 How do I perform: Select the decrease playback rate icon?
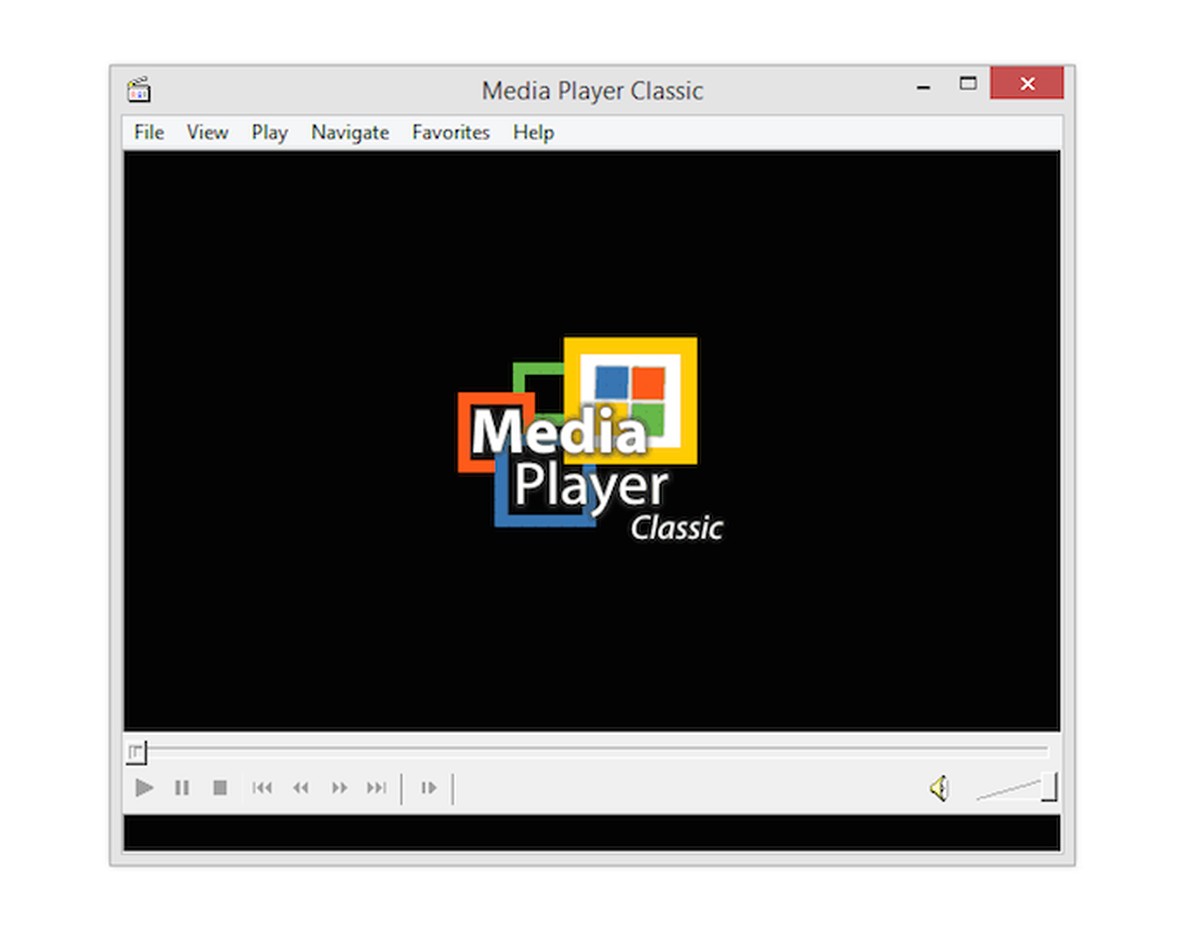pyautogui.click(x=301, y=788)
